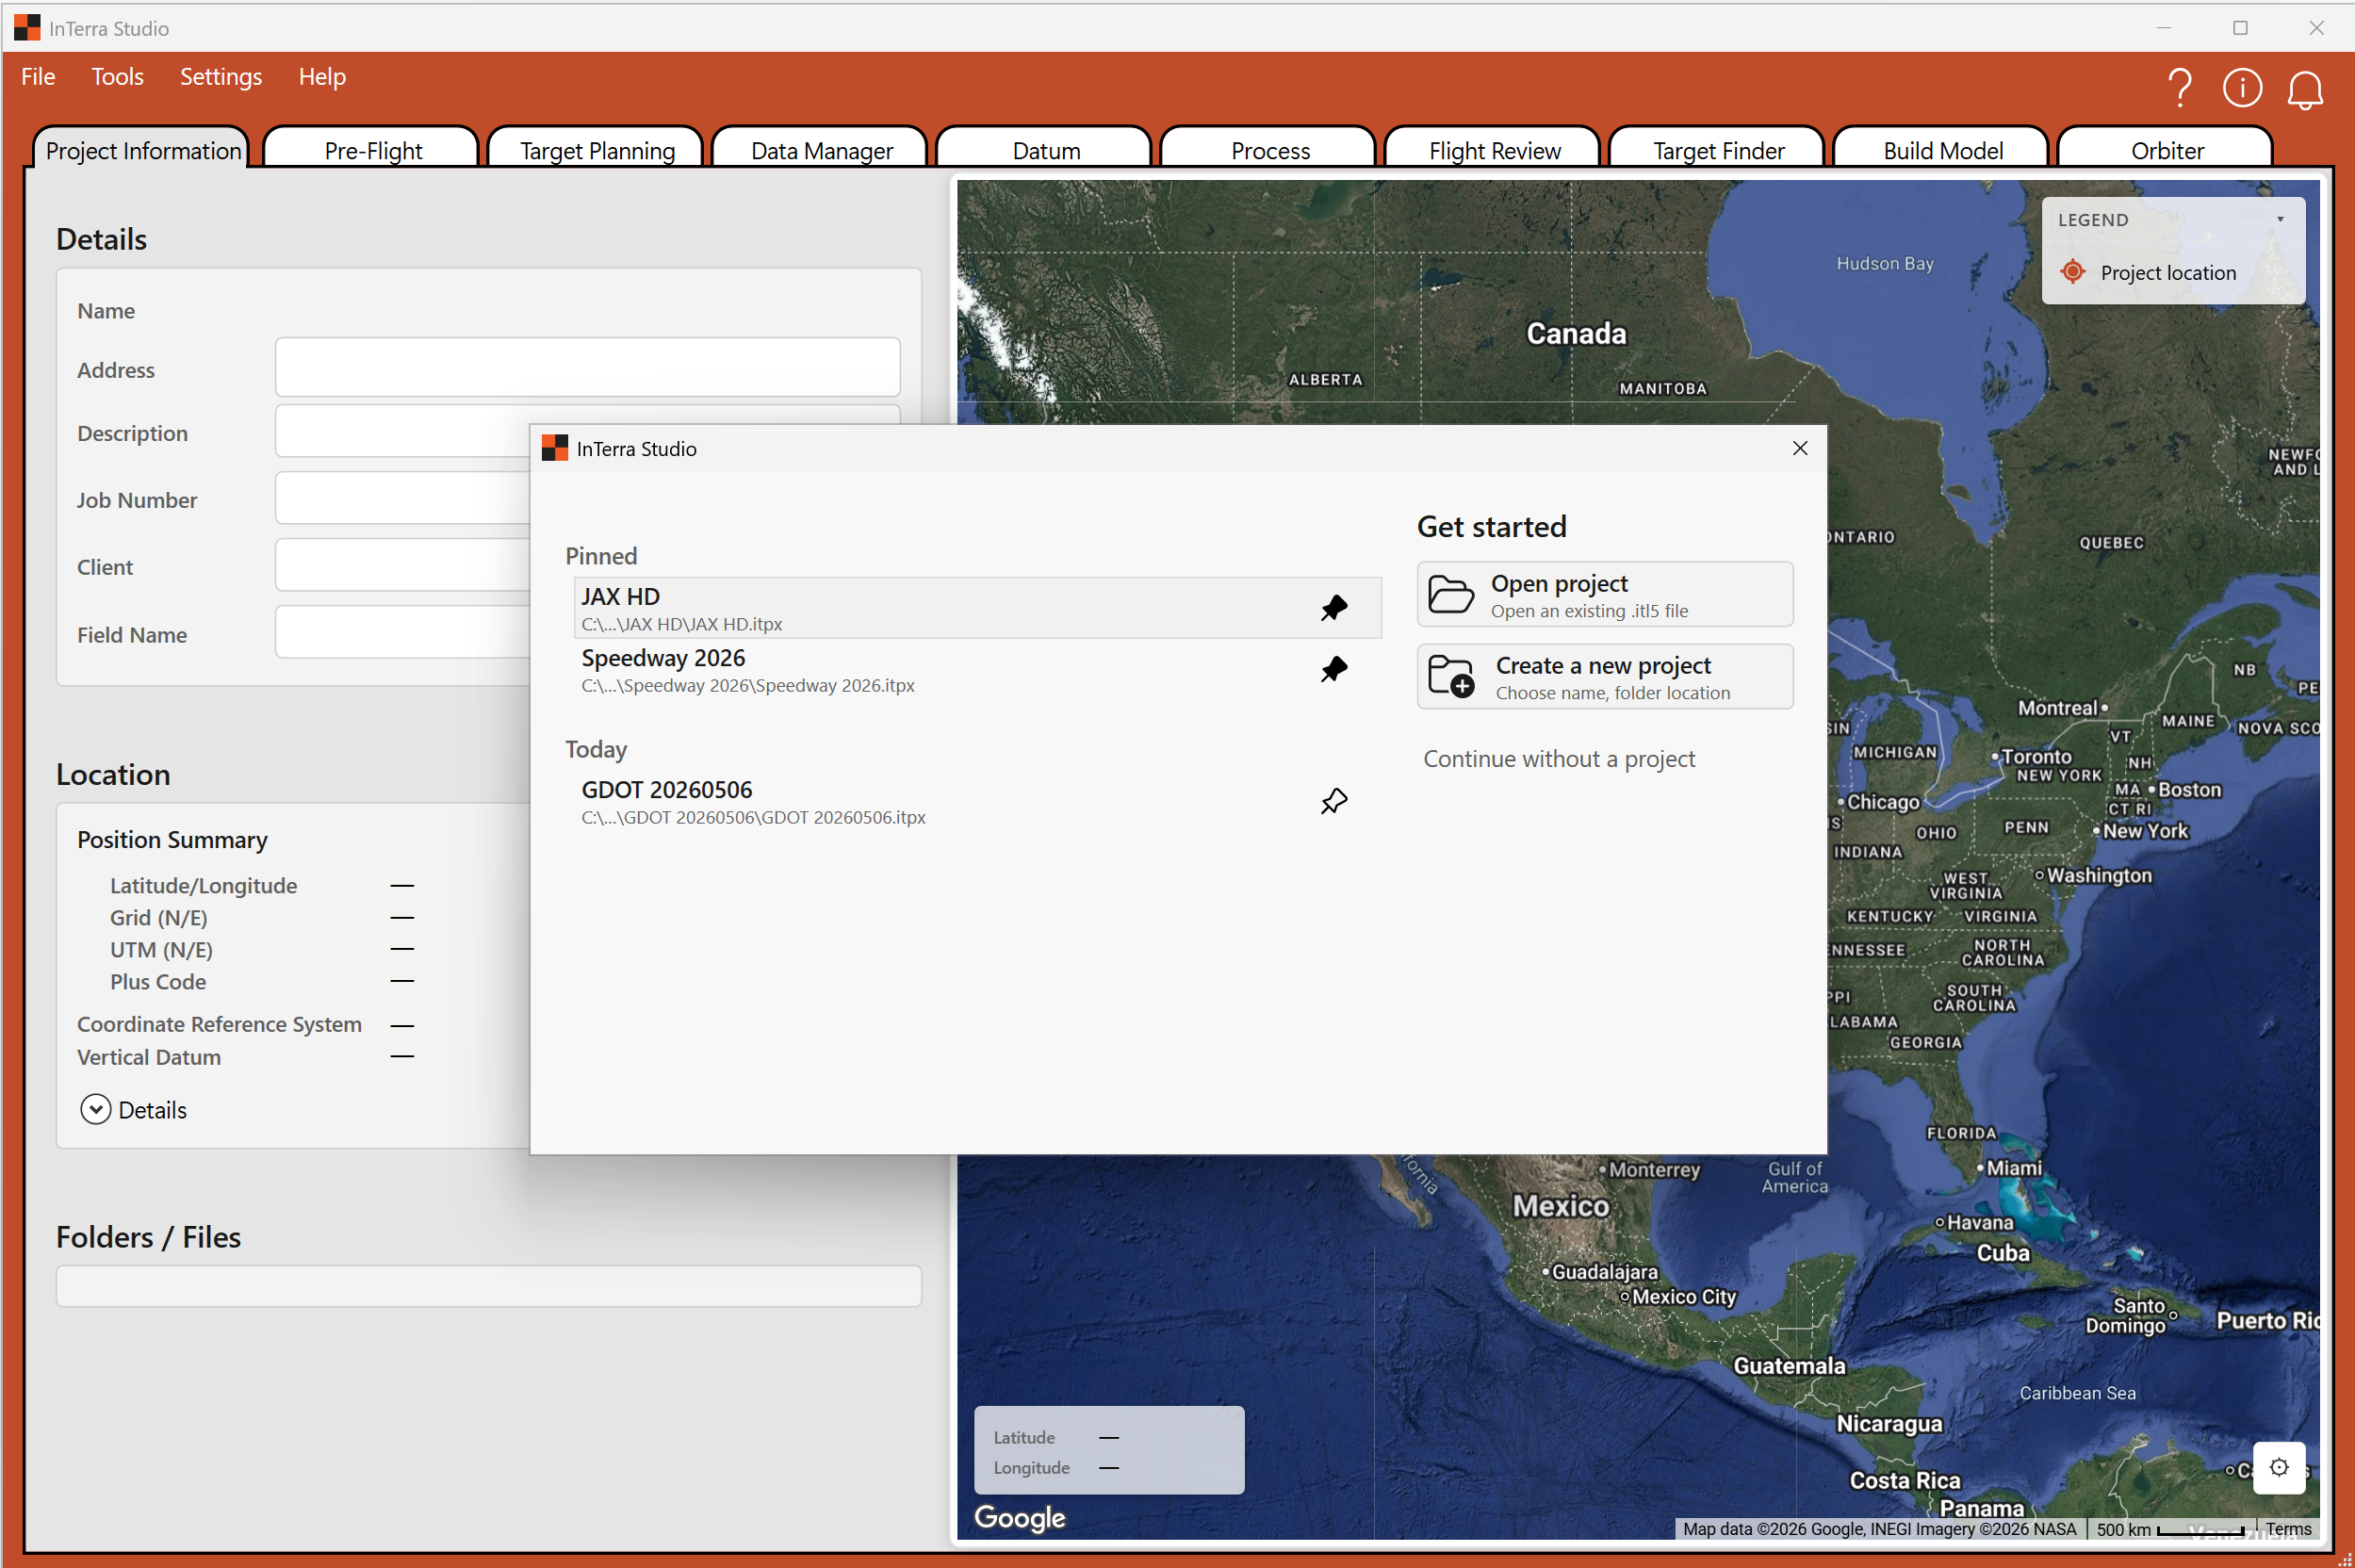Click the Project location legend marker
Image resolution: width=2355 pixels, height=1568 pixels.
pos(2073,272)
